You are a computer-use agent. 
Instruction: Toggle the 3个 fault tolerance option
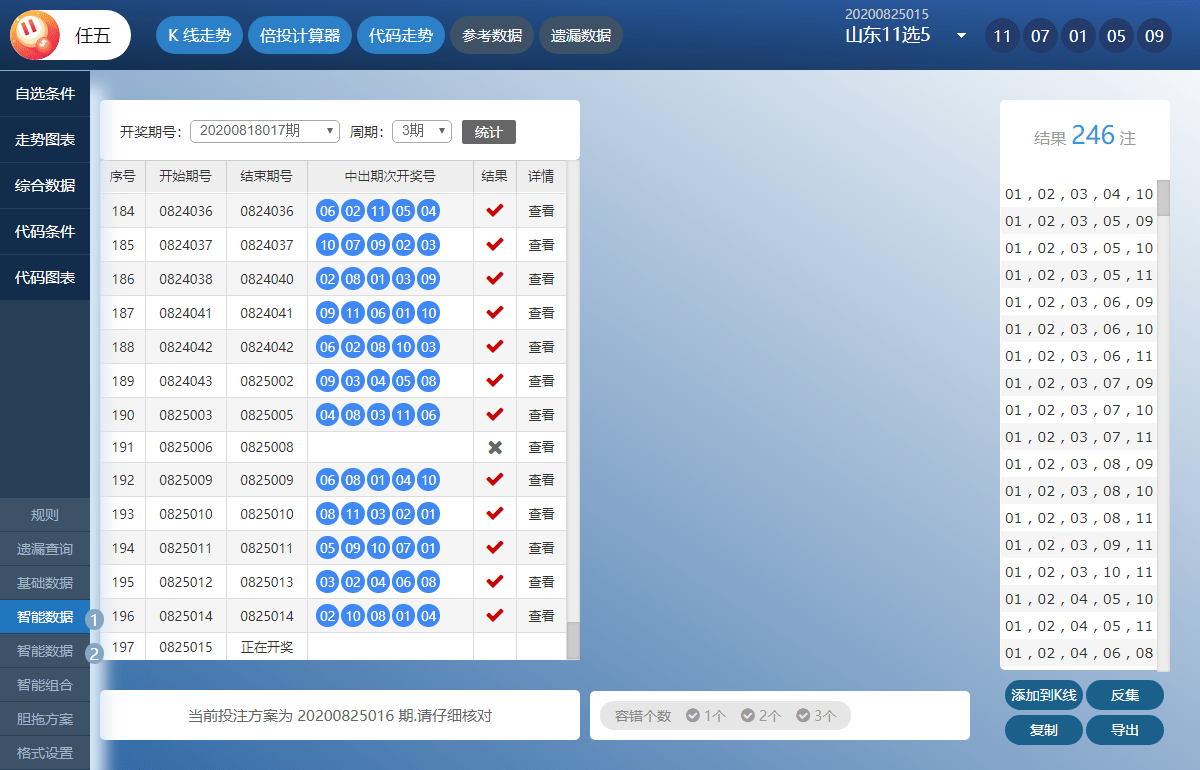tap(816, 716)
